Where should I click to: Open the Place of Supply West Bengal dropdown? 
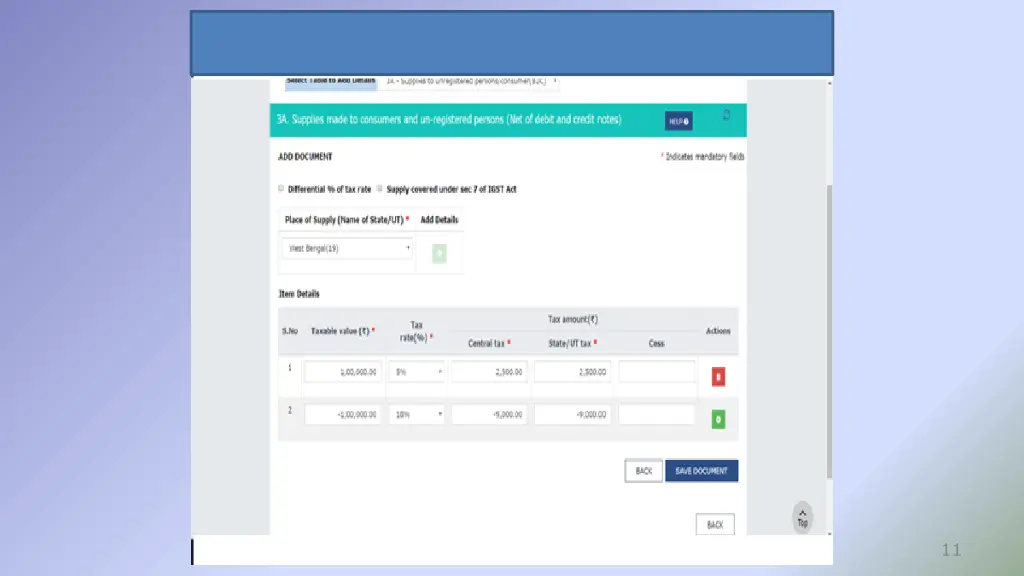pyautogui.click(x=347, y=248)
